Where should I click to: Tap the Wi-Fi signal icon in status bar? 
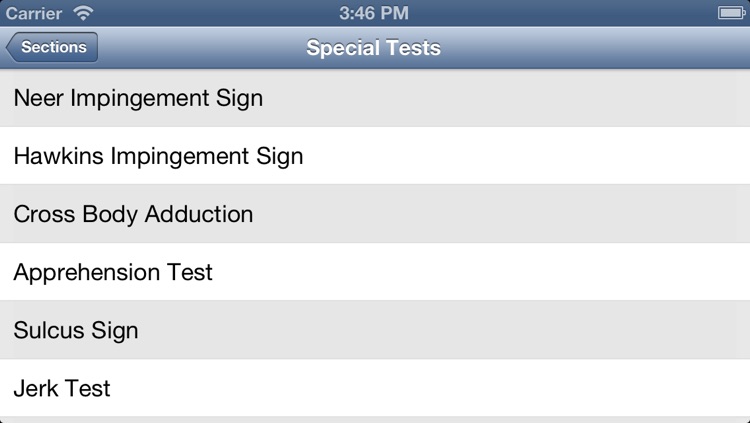coord(83,13)
